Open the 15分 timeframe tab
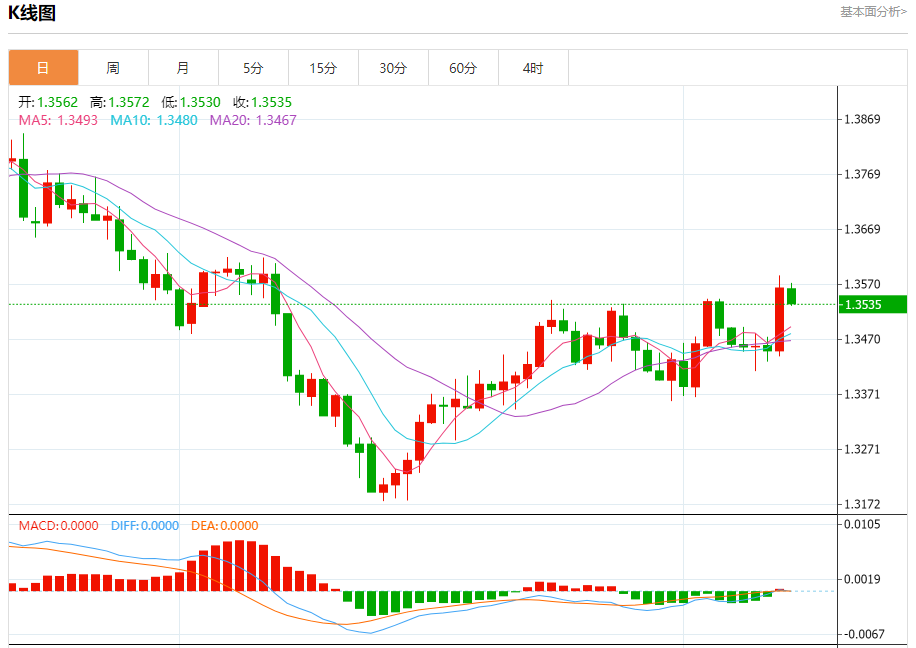Screen dimensions: 916x648 click(323, 68)
